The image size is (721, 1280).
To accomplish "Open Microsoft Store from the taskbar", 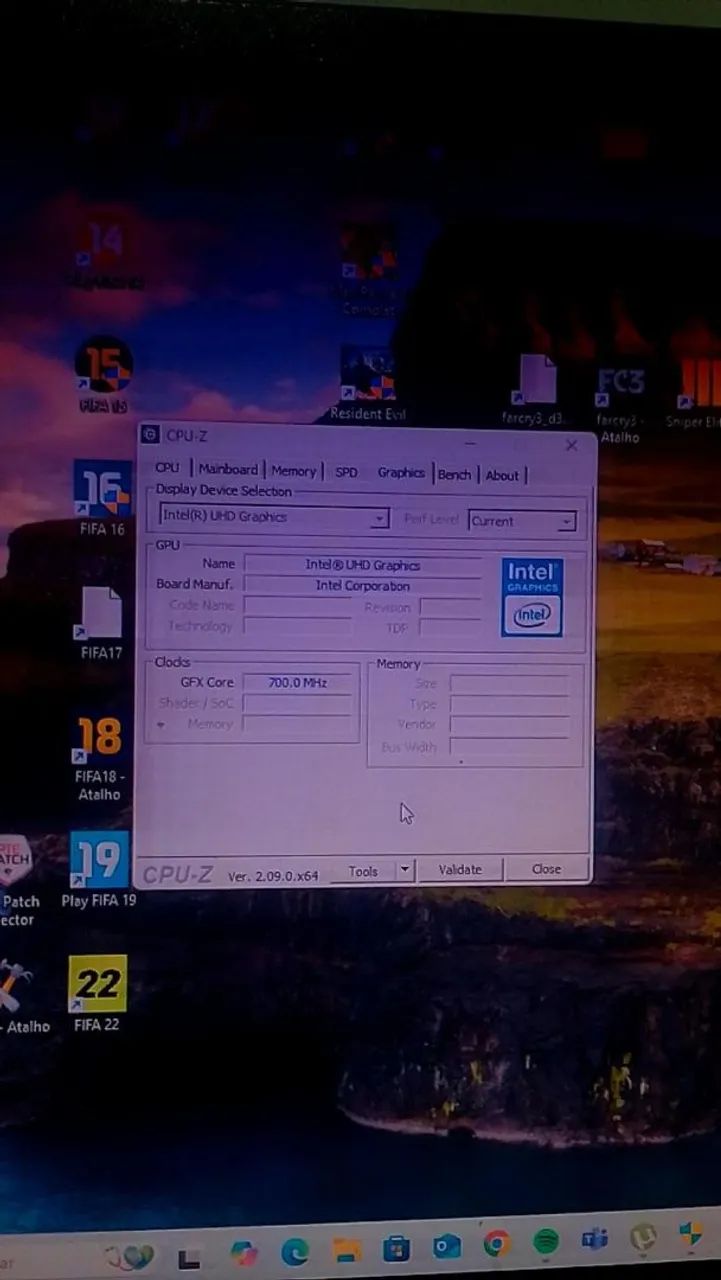I will pyautogui.click(x=396, y=1248).
